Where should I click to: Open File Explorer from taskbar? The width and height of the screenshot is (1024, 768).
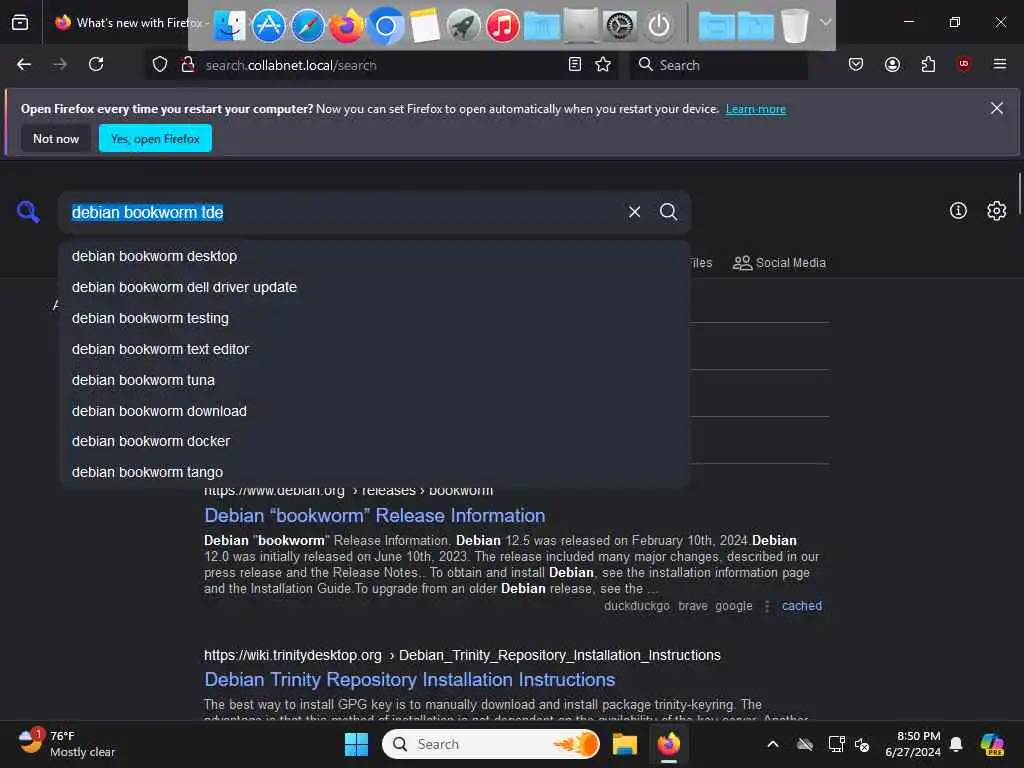point(624,744)
